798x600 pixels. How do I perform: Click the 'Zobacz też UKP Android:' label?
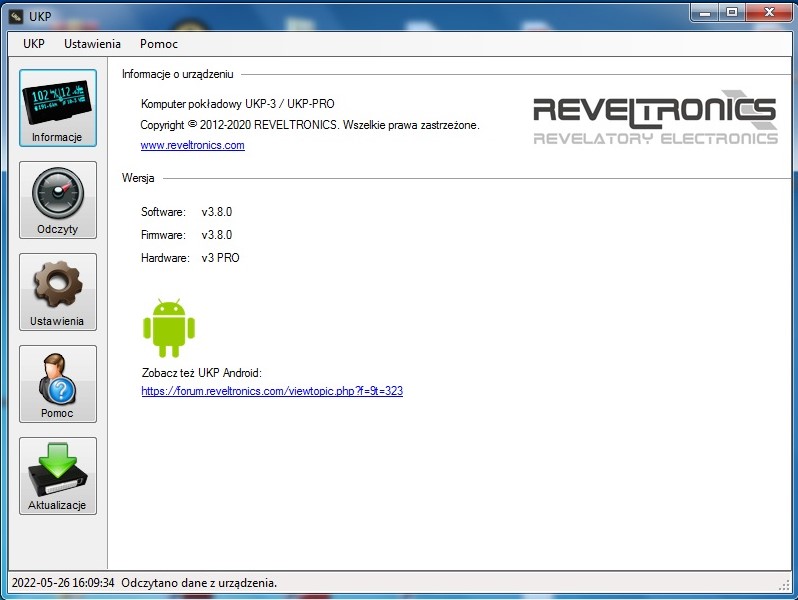pos(202,373)
